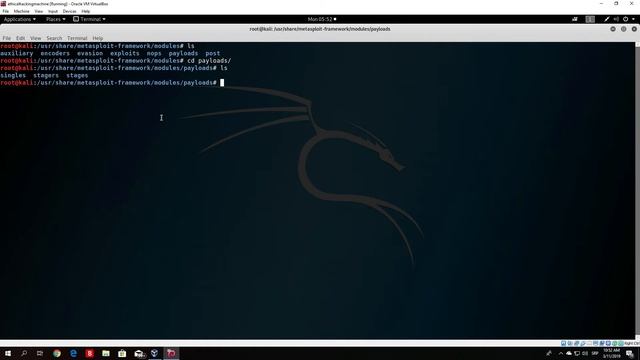Click the OneDrive cloud tray icon
640x360 pixels.
[x=569, y=353]
